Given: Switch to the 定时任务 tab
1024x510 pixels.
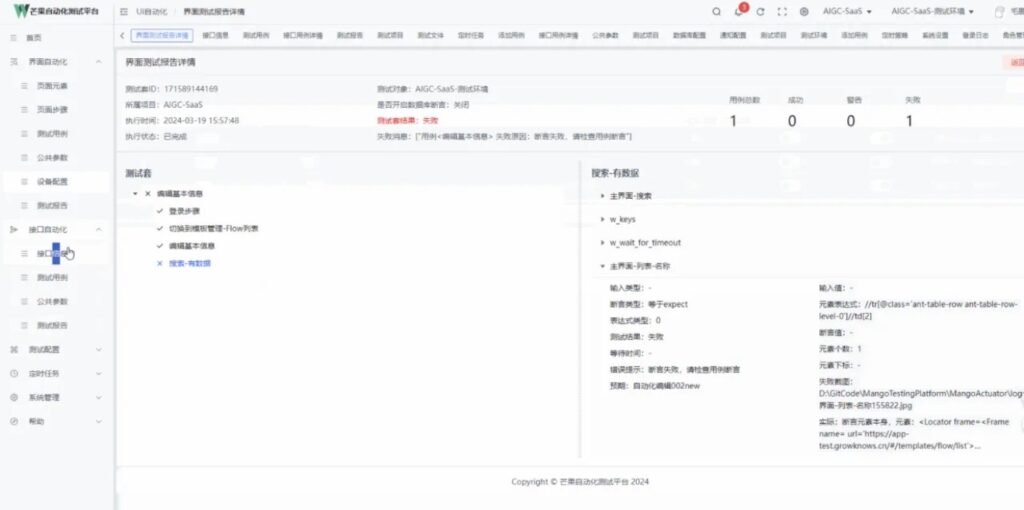Looking at the screenshot, I should pyautogui.click(x=471, y=35).
